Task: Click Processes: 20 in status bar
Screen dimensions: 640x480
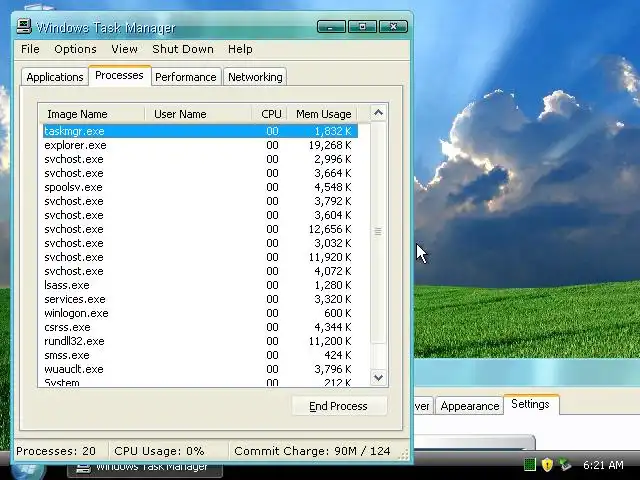Action: [56, 451]
